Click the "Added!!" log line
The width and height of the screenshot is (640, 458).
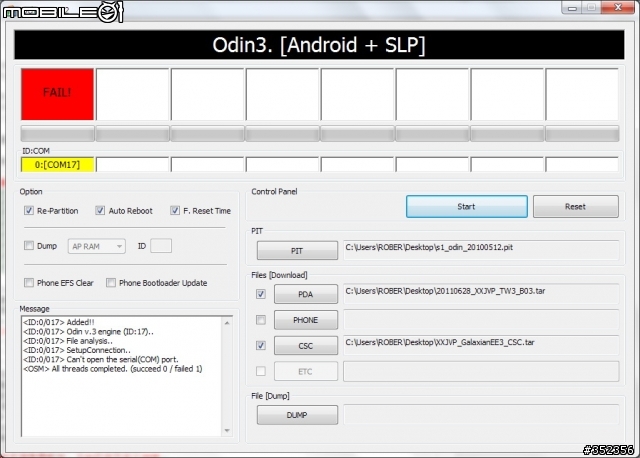(x=59, y=322)
